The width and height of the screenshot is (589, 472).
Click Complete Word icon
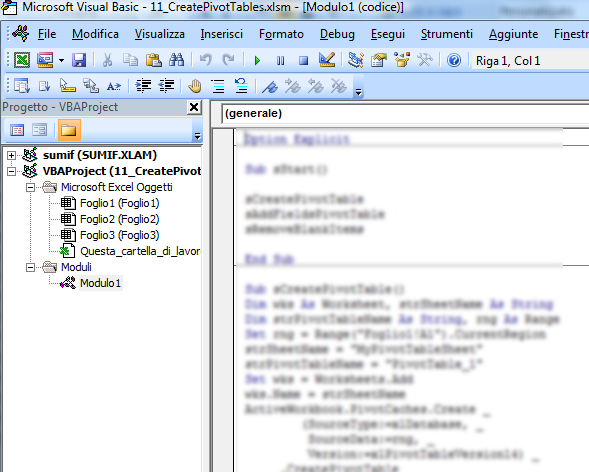point(114,86)
